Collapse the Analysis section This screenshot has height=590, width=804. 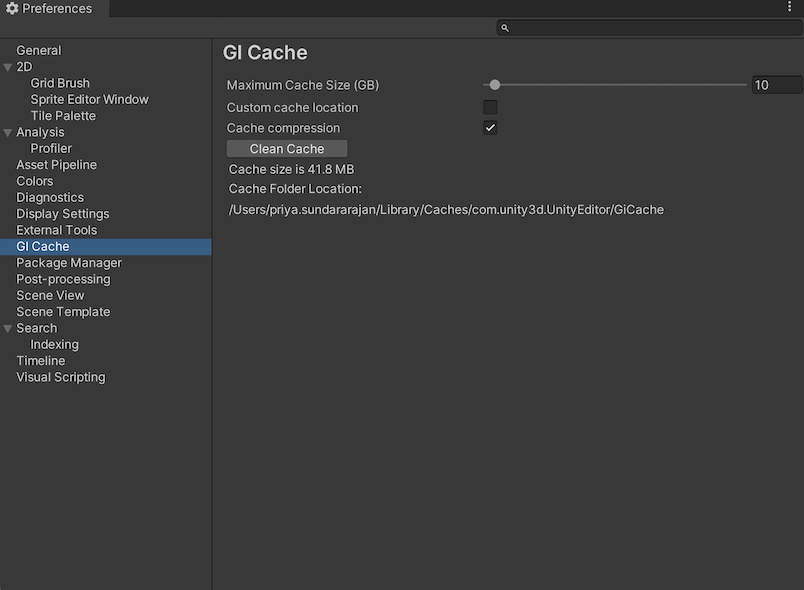point(8,131)
